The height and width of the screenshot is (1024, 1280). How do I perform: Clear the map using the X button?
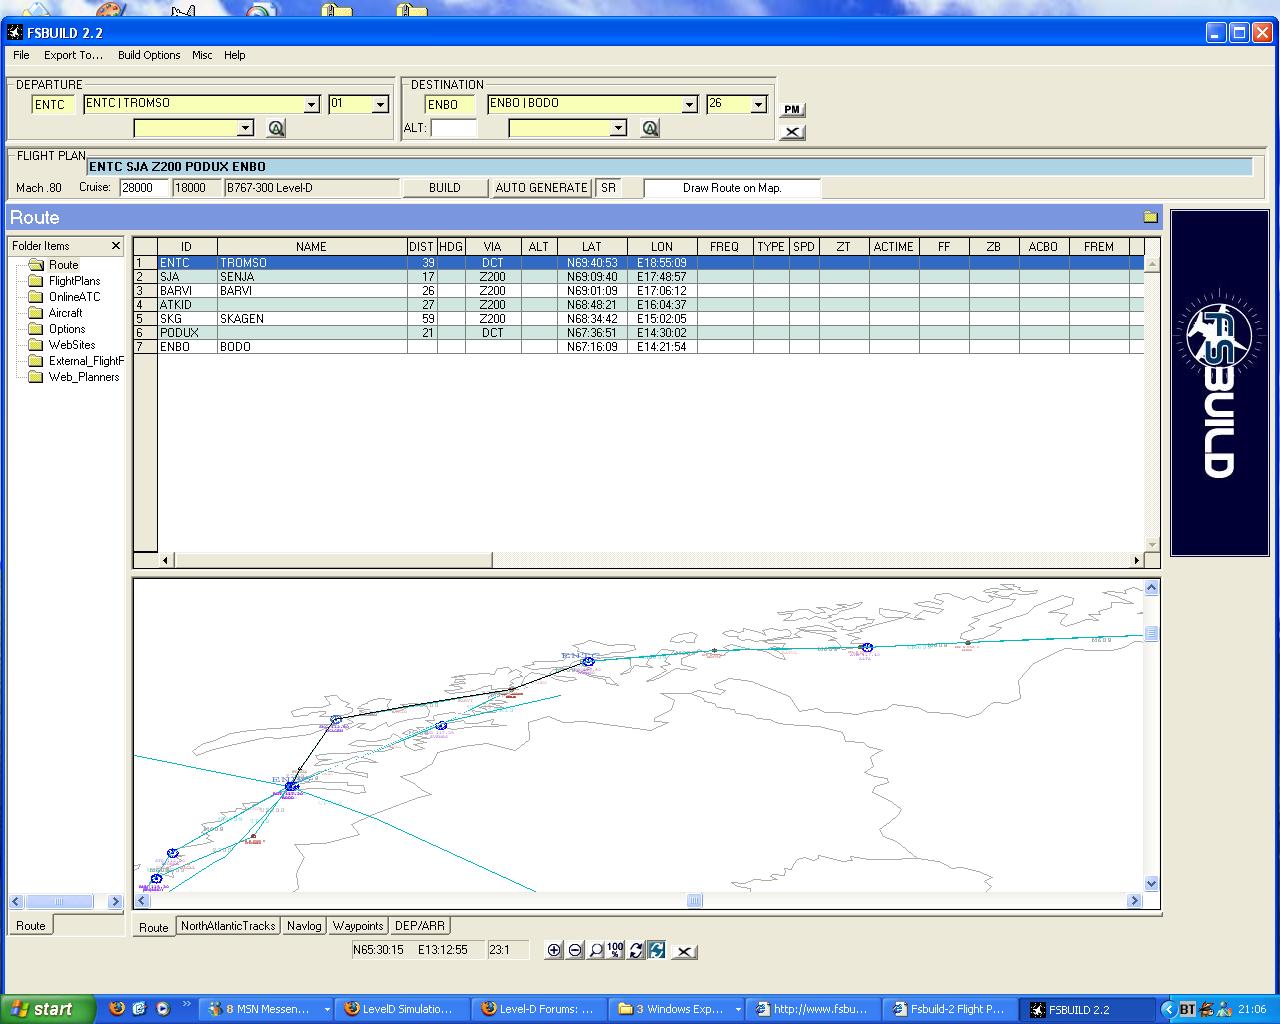point(684,951)
